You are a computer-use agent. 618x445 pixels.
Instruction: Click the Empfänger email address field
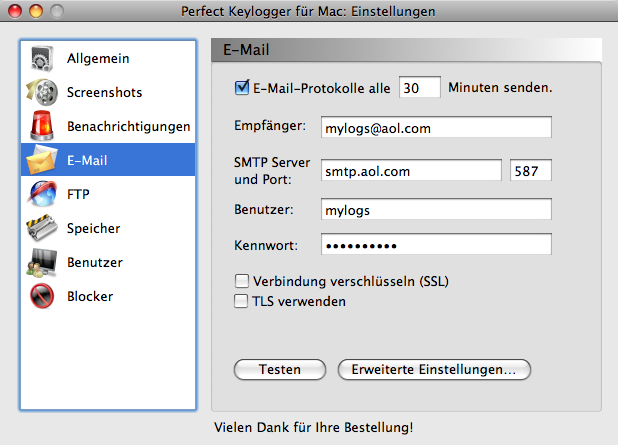[436, 127]
